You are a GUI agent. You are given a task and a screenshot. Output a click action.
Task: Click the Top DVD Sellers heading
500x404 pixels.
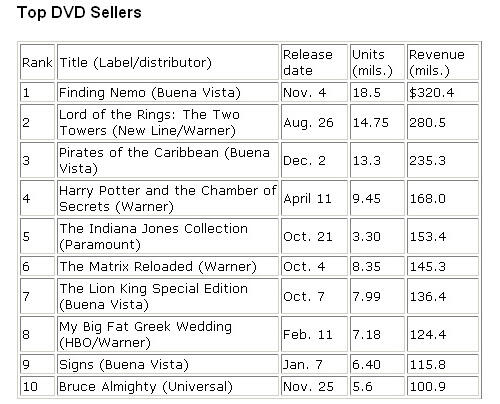click(x=79, y=13)
